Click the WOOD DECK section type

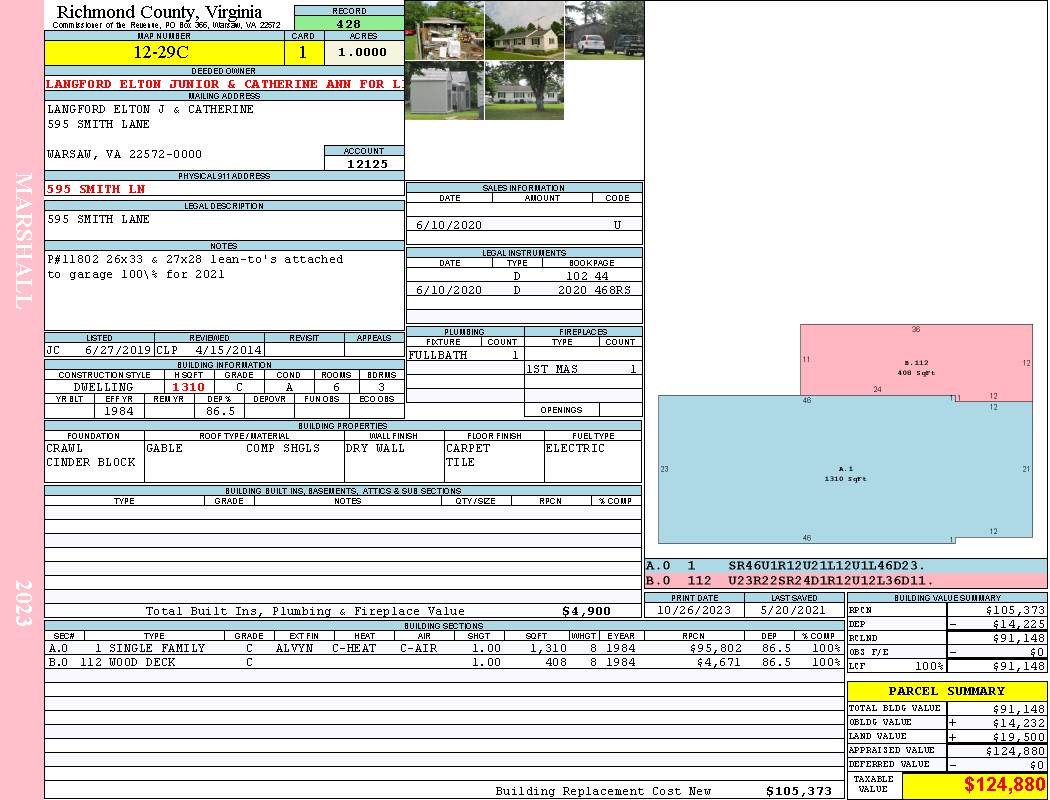pyautogui.click(x=142, y=662)
